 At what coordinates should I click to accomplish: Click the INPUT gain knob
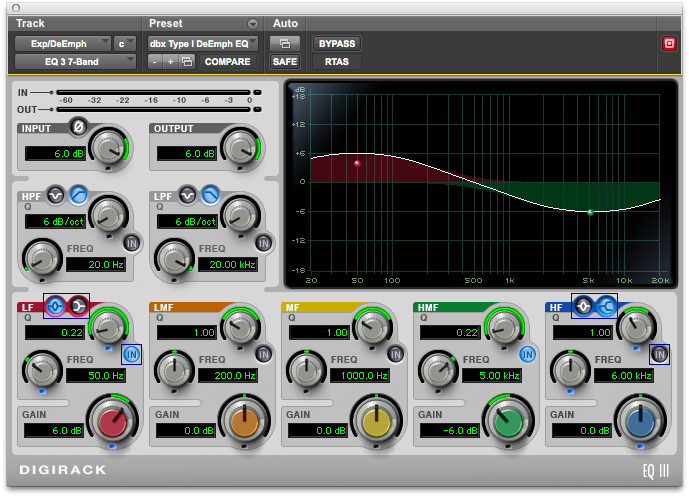pos(108,148)
